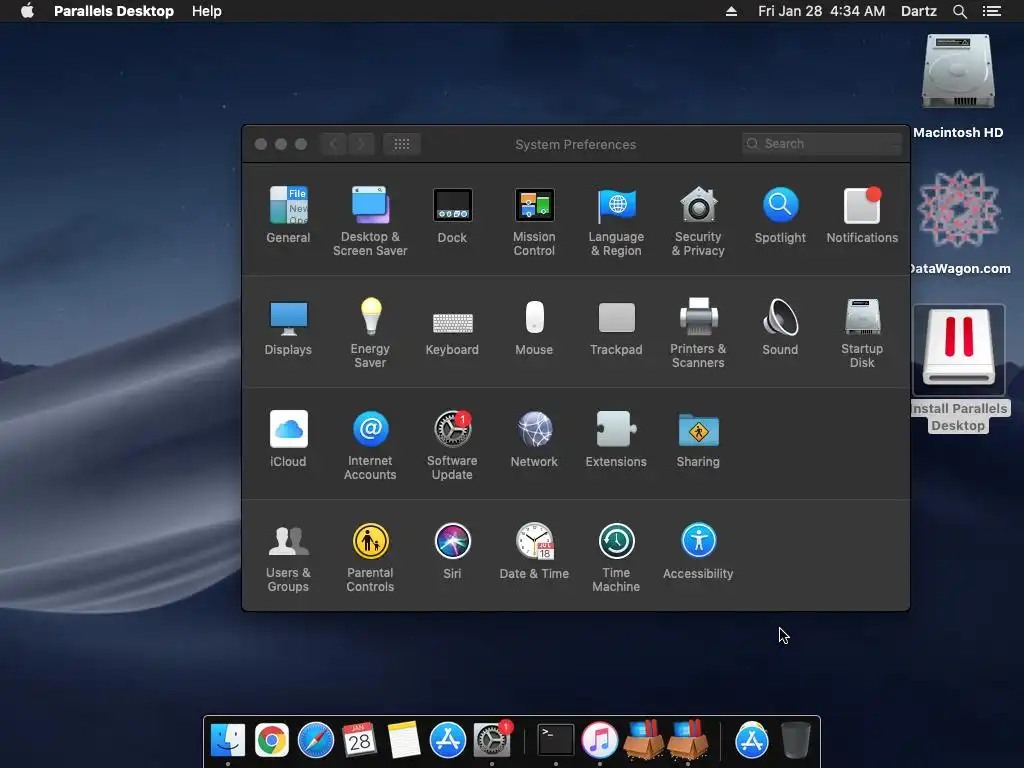The image size is (1024, 768).
Task: Open the Trackpad preferences pane
Action: [616, 327]
